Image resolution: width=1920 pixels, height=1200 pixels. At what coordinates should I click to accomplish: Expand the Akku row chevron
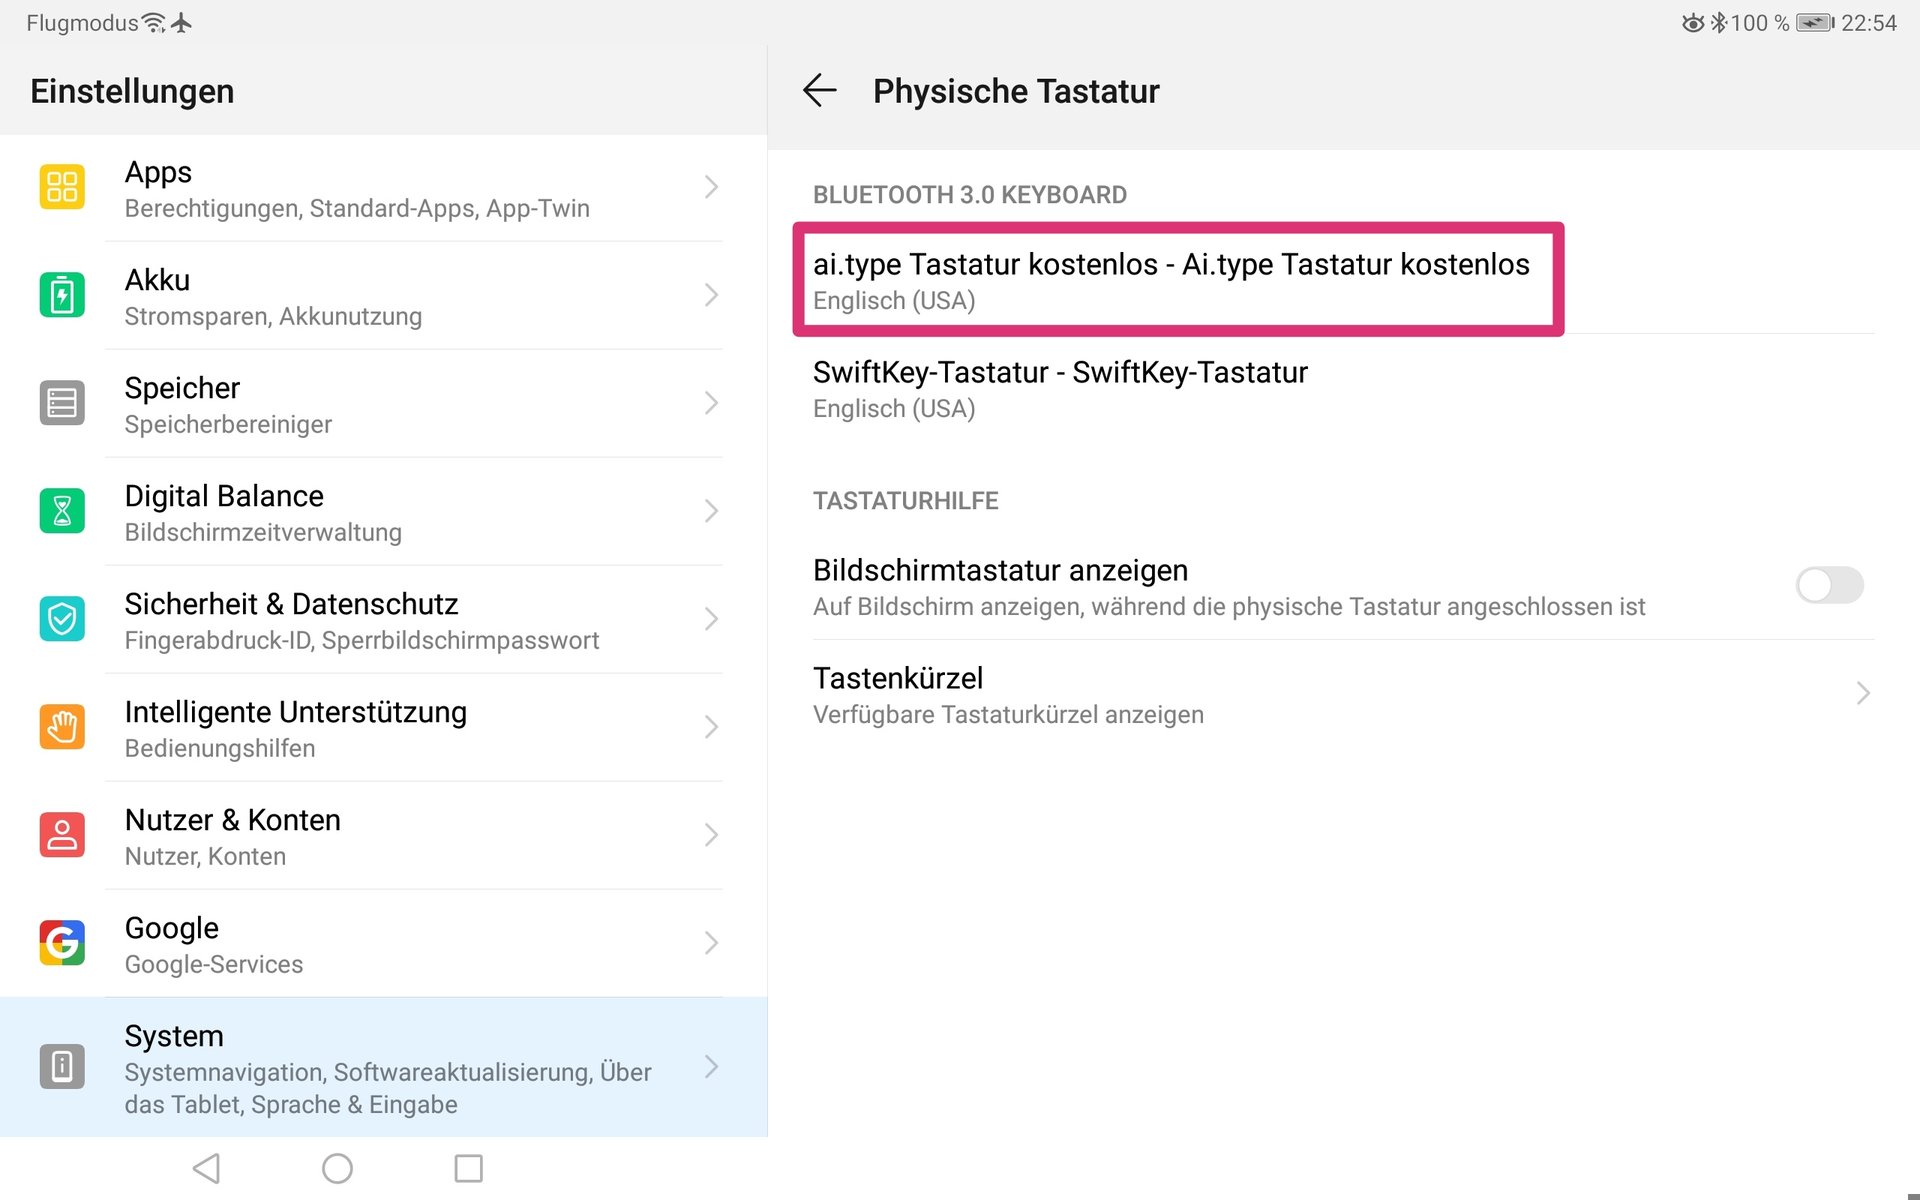711,295
